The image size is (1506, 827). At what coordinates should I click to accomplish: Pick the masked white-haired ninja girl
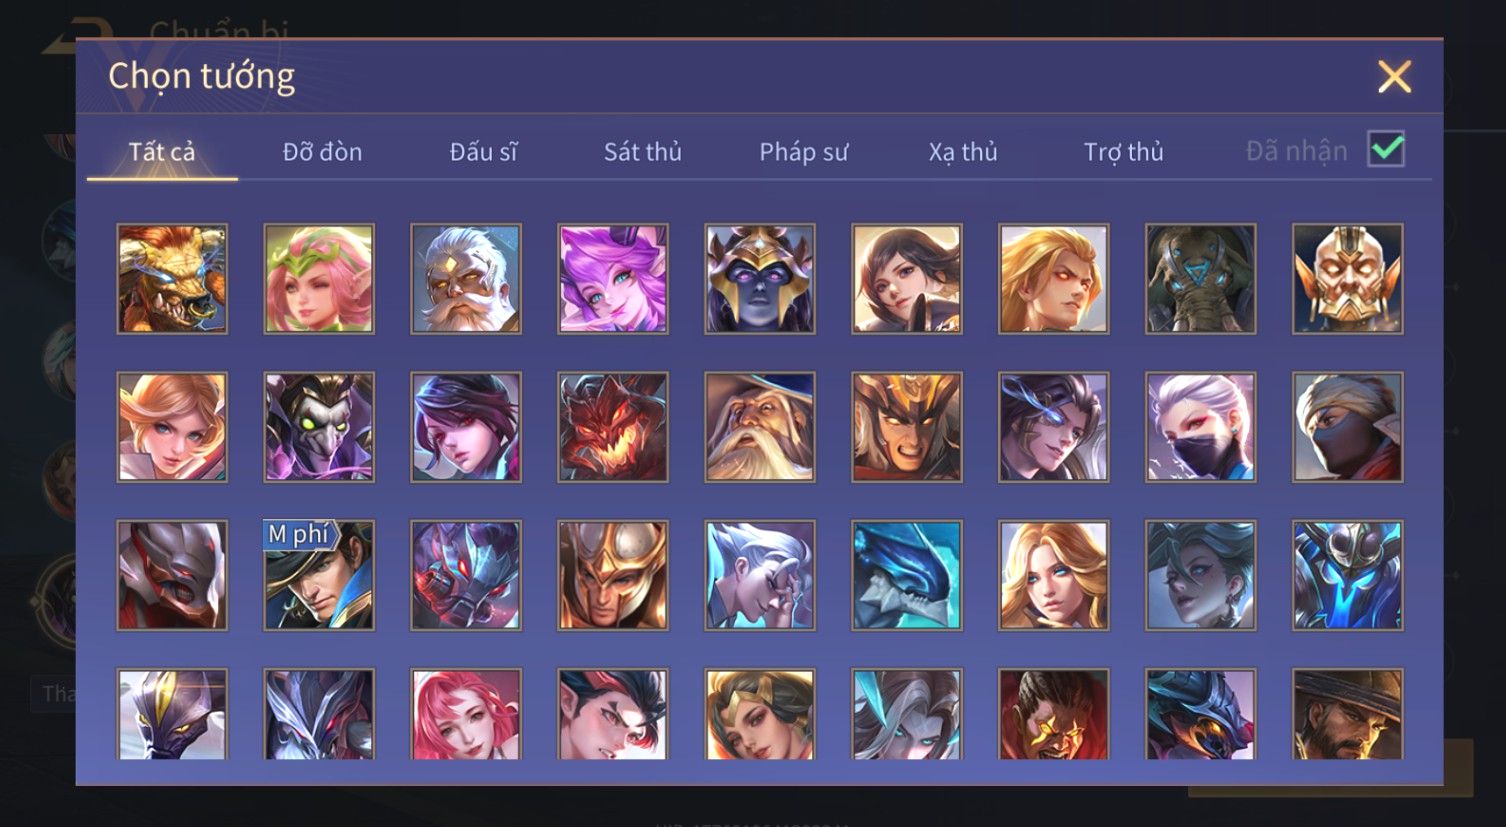click(x=1201, y=427)
